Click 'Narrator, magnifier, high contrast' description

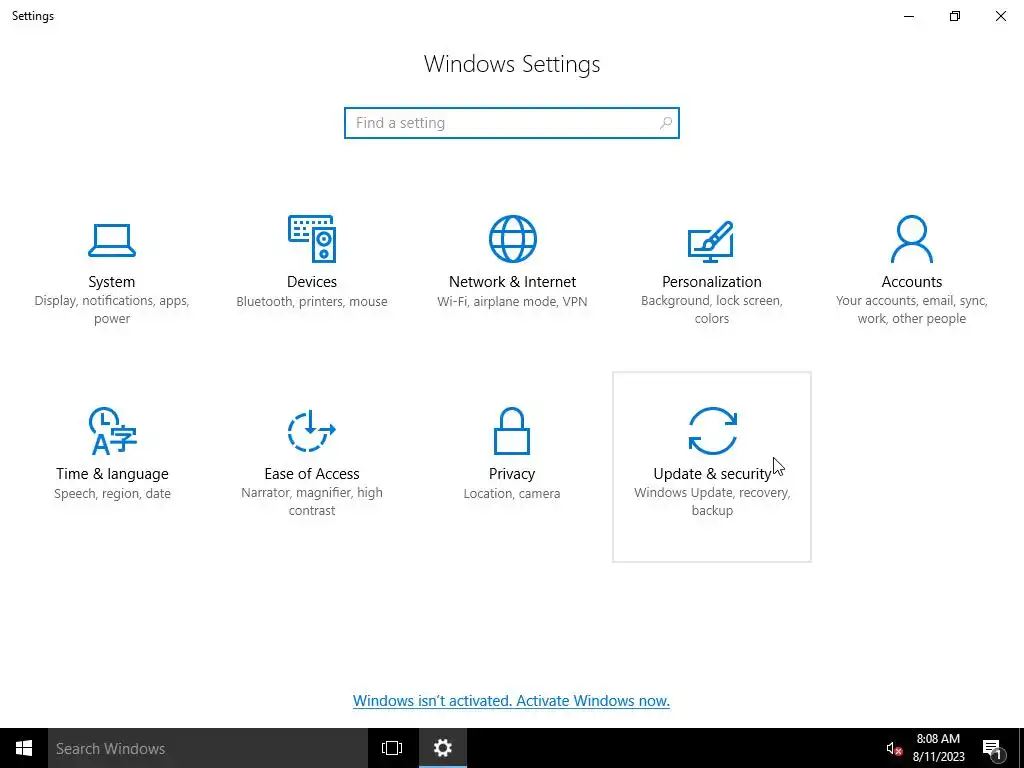tap(312, 502)
